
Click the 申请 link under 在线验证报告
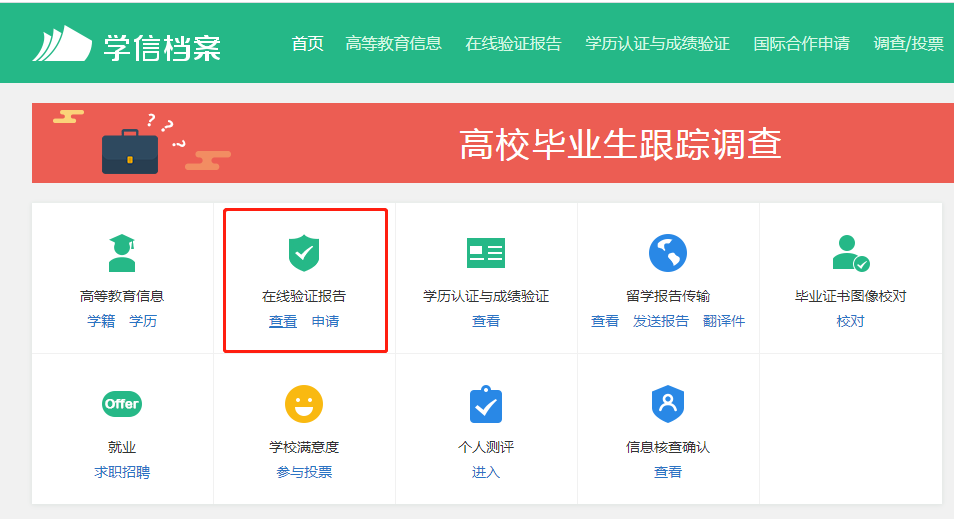pos(325,321)
